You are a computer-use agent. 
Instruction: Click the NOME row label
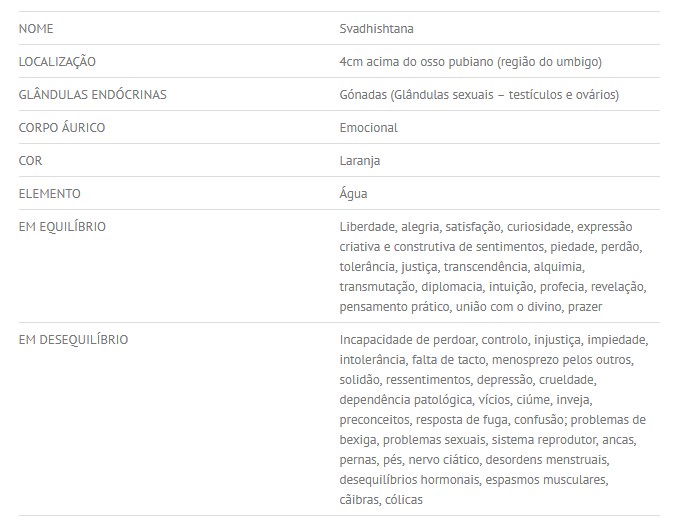click(36, 28)
